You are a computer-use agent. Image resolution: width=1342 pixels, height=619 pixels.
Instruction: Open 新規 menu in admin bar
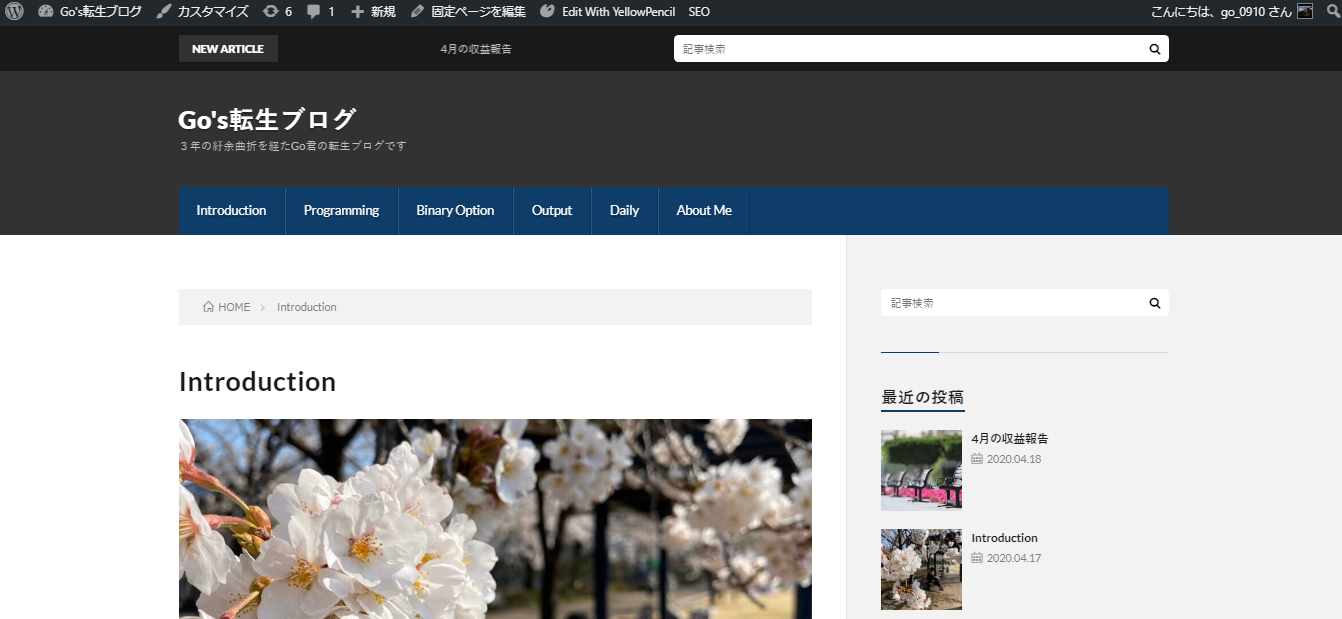tap(383, 12)
